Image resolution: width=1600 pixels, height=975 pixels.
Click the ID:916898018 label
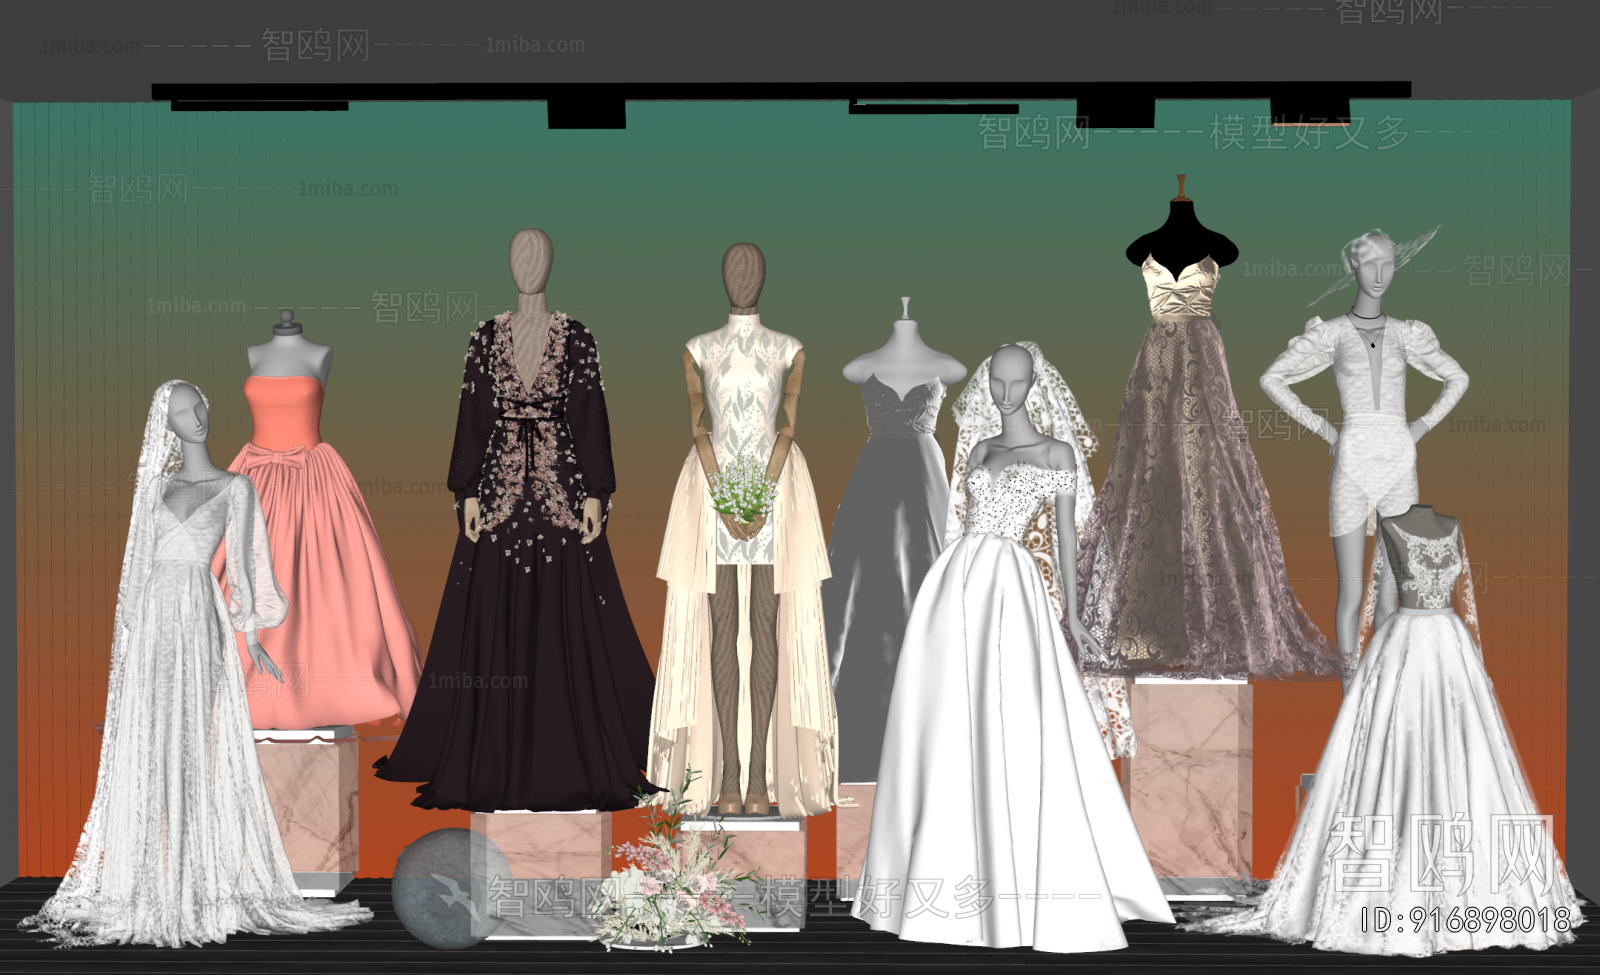[x=1465, y=919]
